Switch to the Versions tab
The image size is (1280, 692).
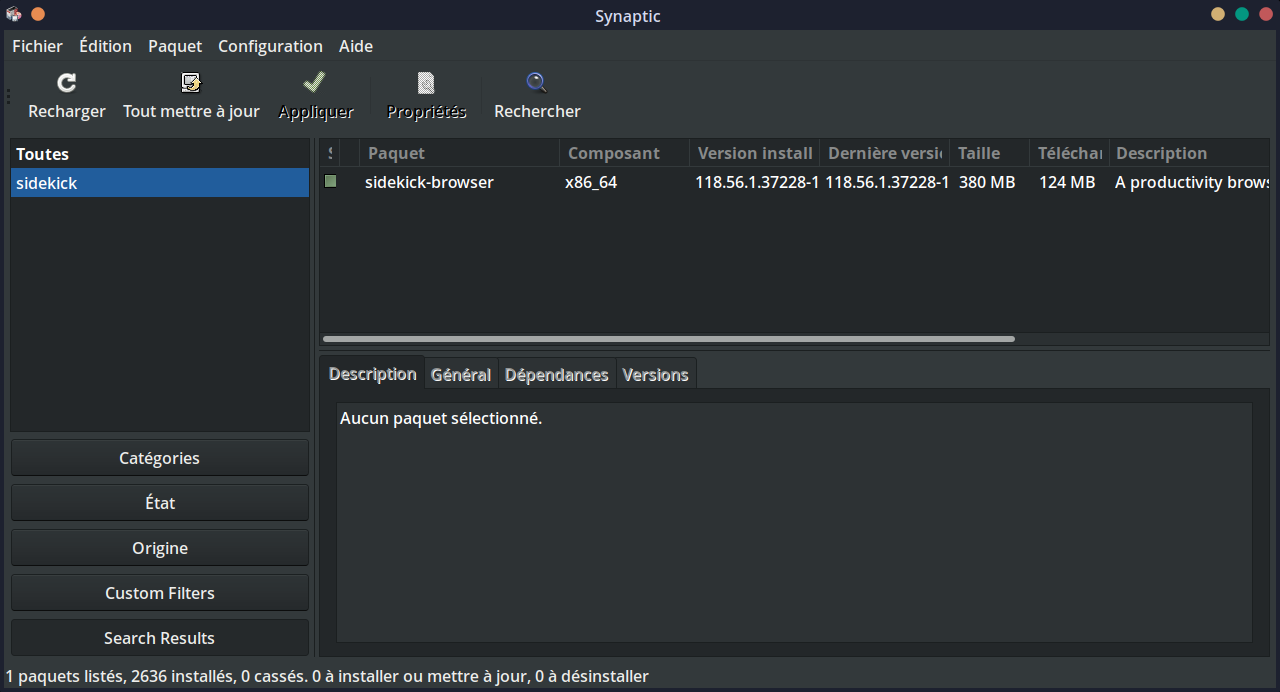click(x=656, y=374)
